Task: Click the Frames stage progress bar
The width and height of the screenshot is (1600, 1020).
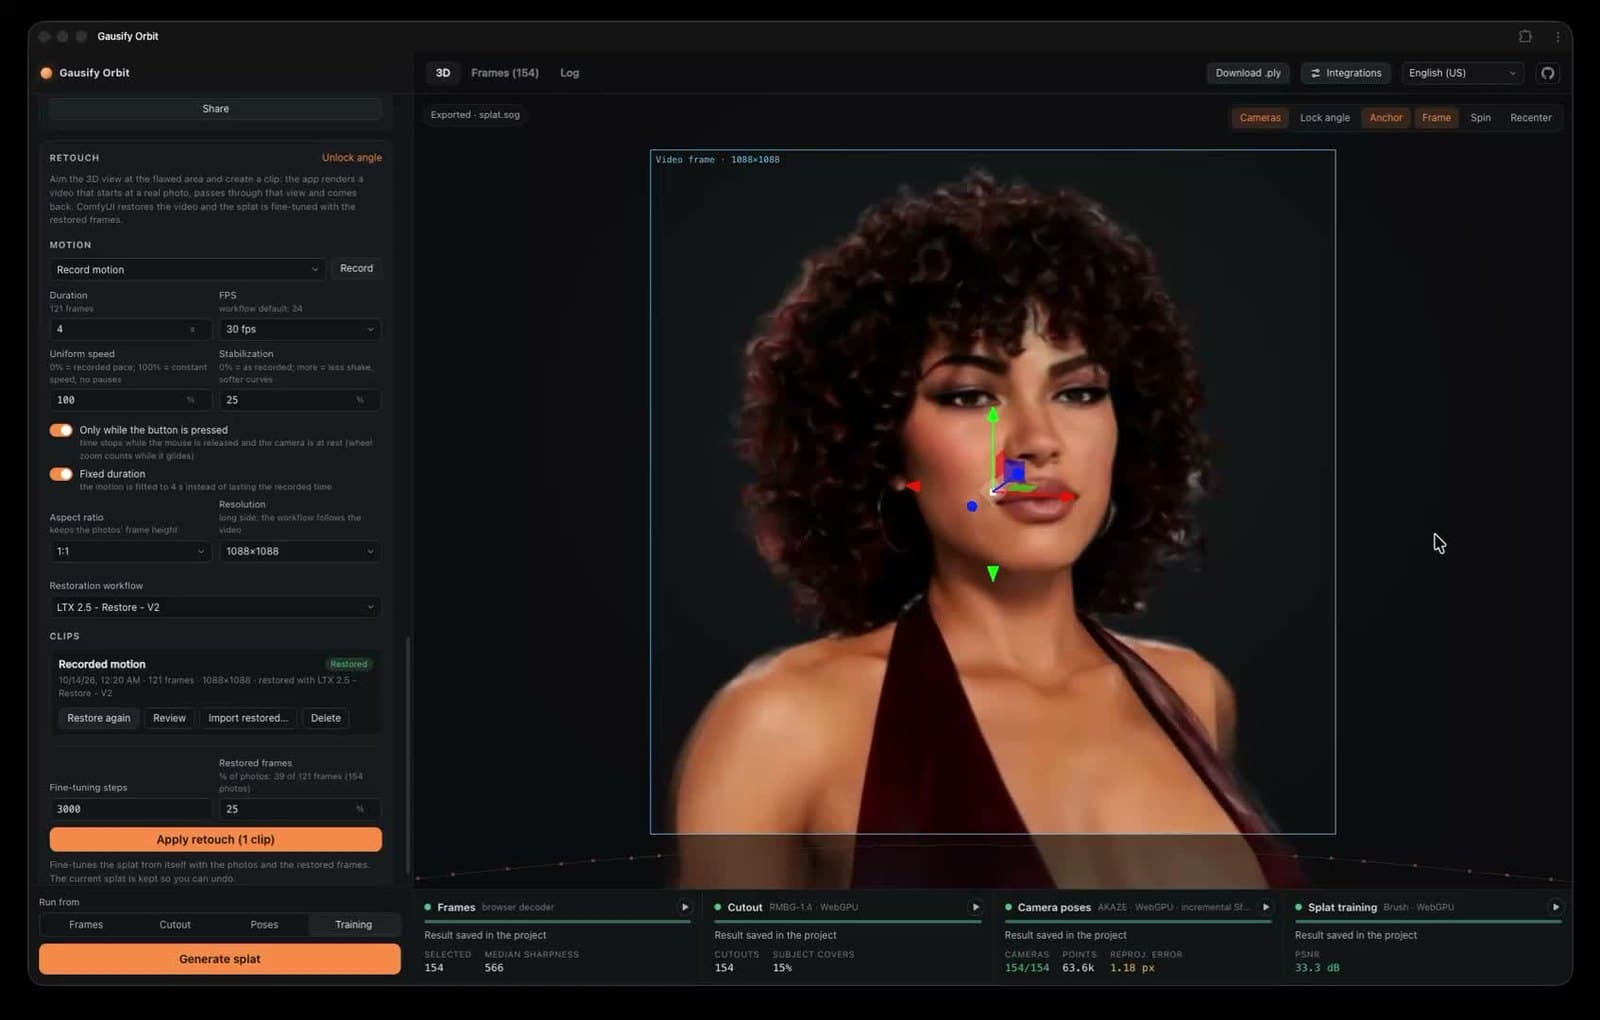Action: click(557, 921)
